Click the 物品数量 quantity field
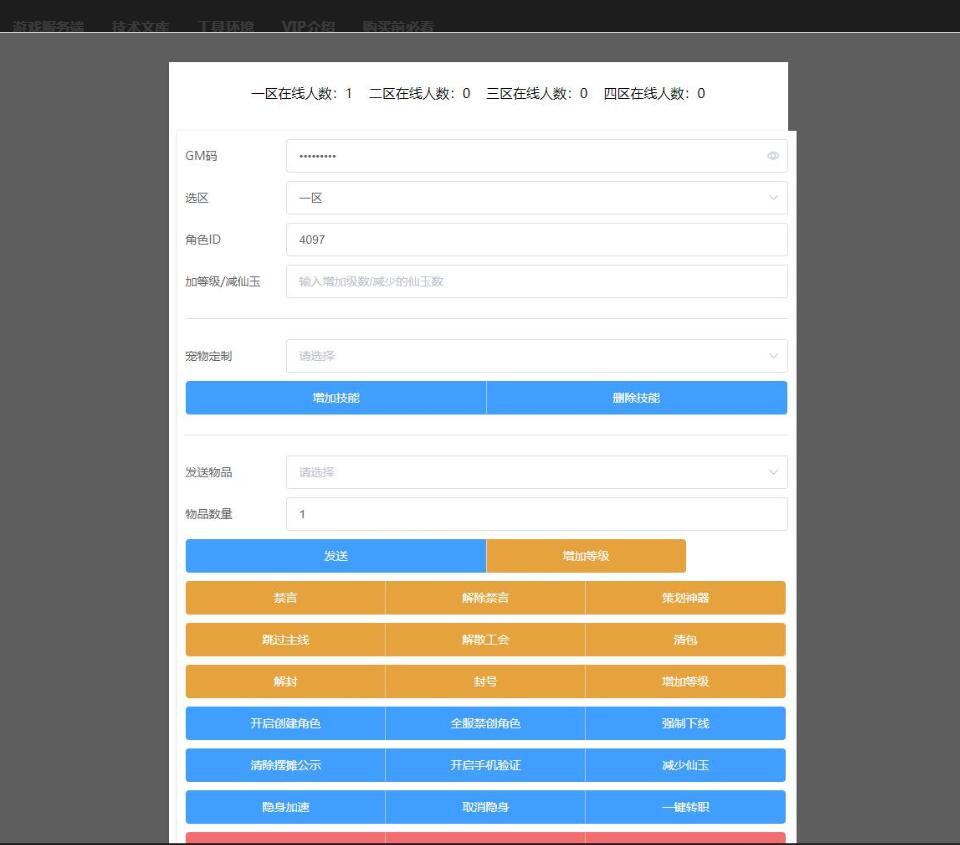 pos(536,514)
